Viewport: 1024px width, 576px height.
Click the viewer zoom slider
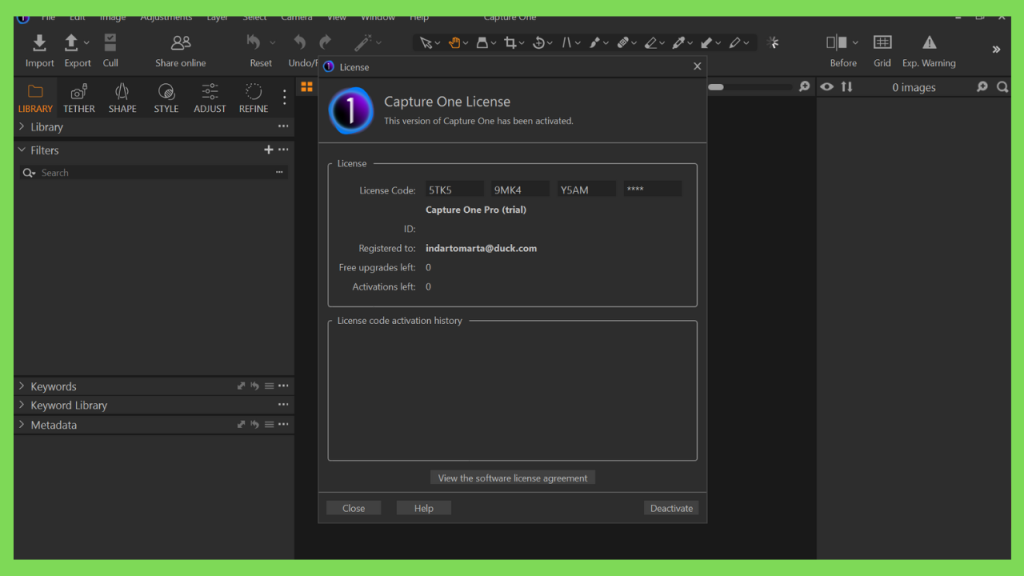(750, 87)
